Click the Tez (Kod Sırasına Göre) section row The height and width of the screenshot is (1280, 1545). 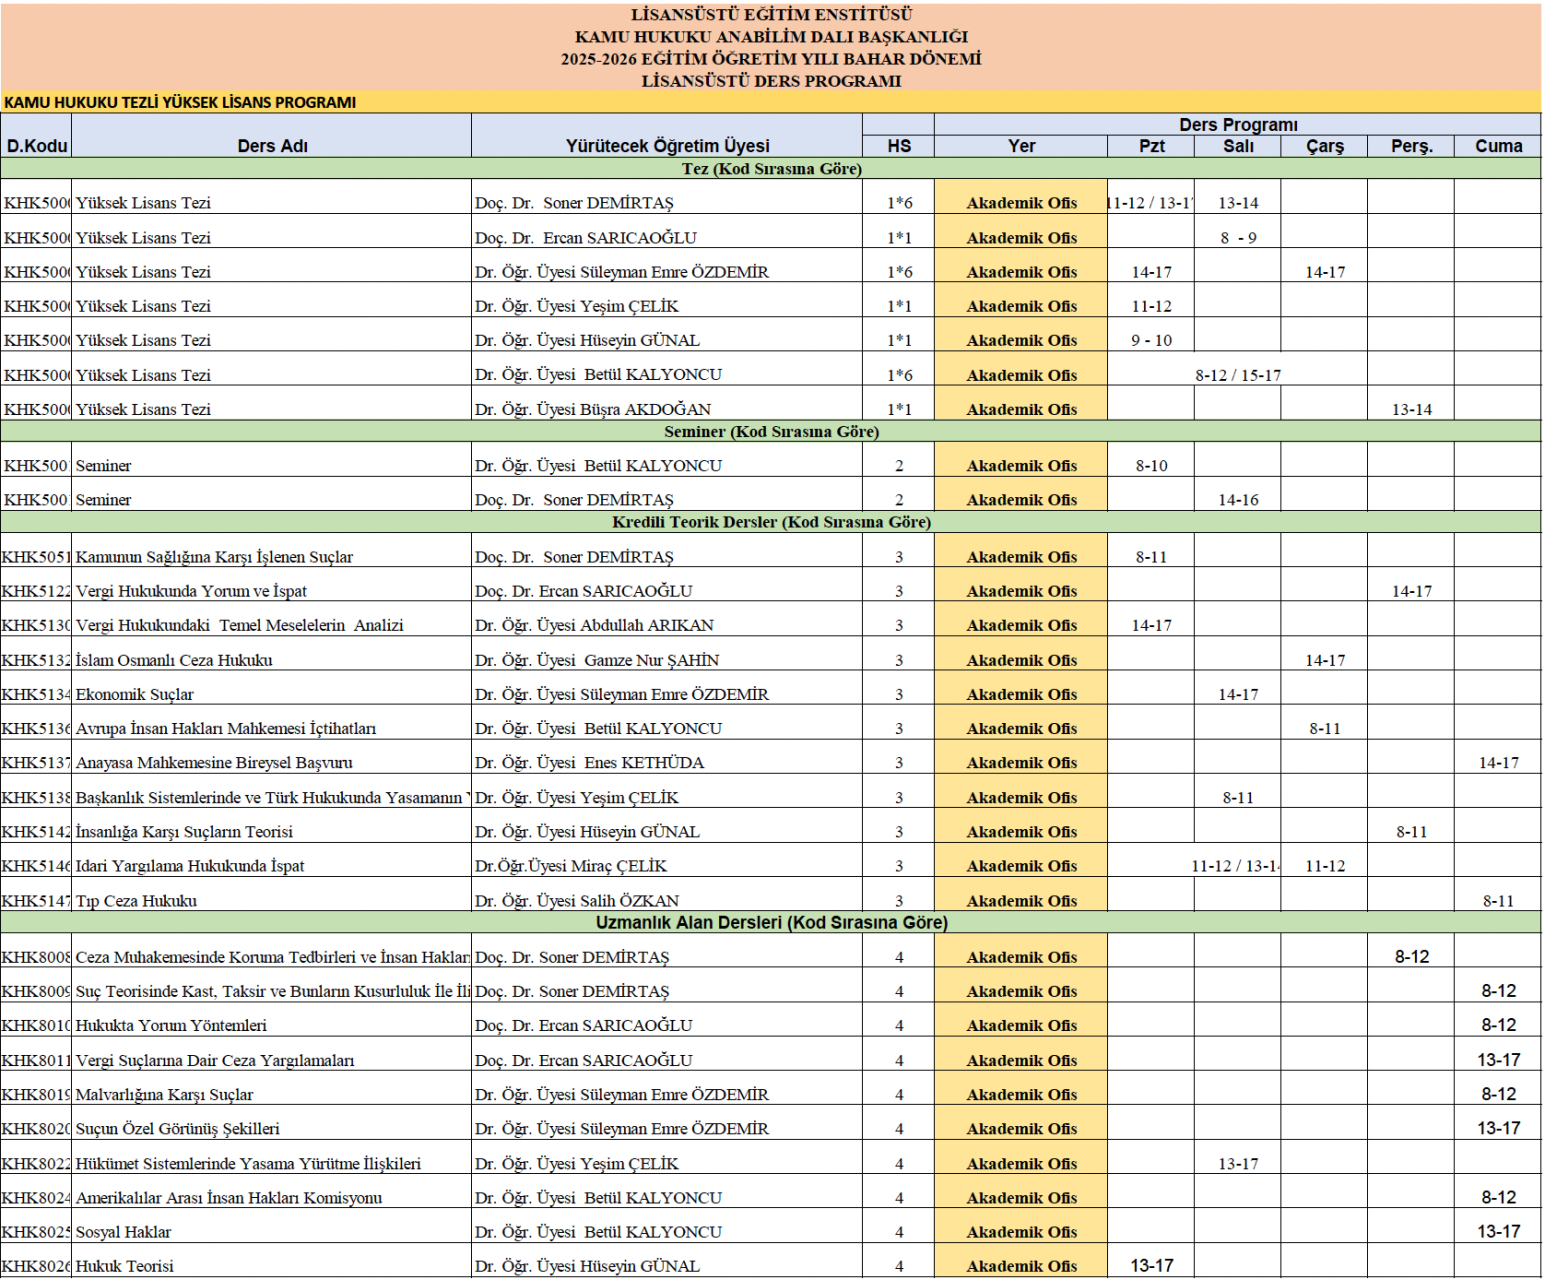pyautogui.click(x=771, y=168)
